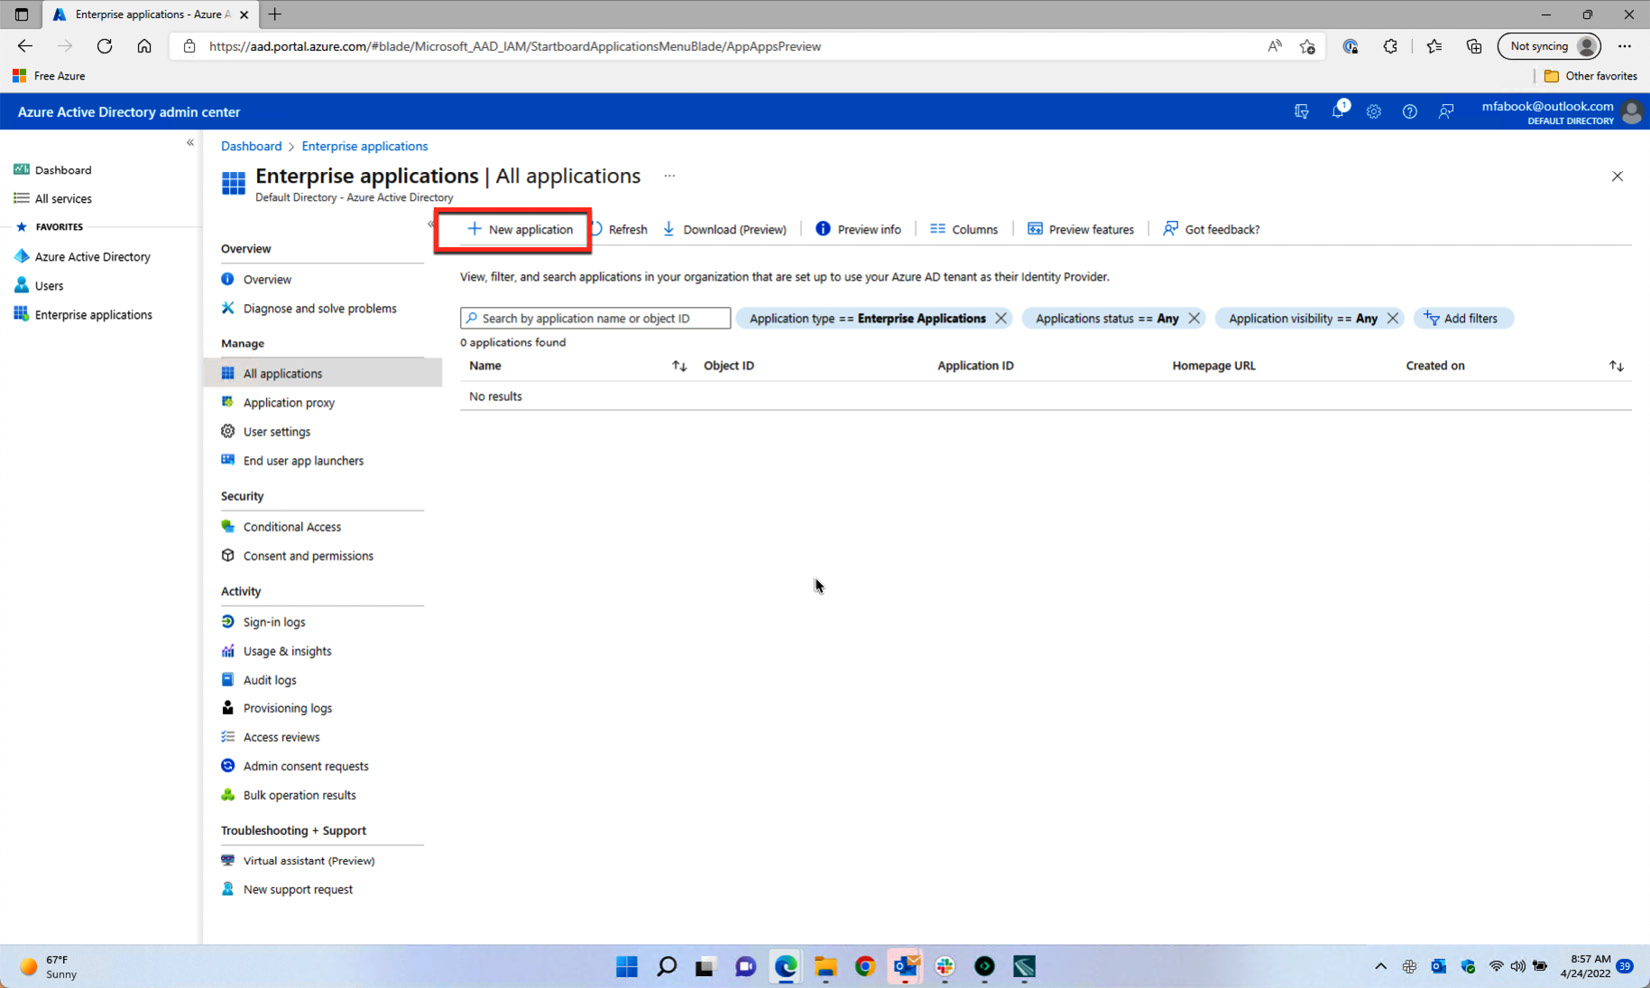Open portal settings gear
This screenshot has width=1650, height=988.
click(1374, 112)
